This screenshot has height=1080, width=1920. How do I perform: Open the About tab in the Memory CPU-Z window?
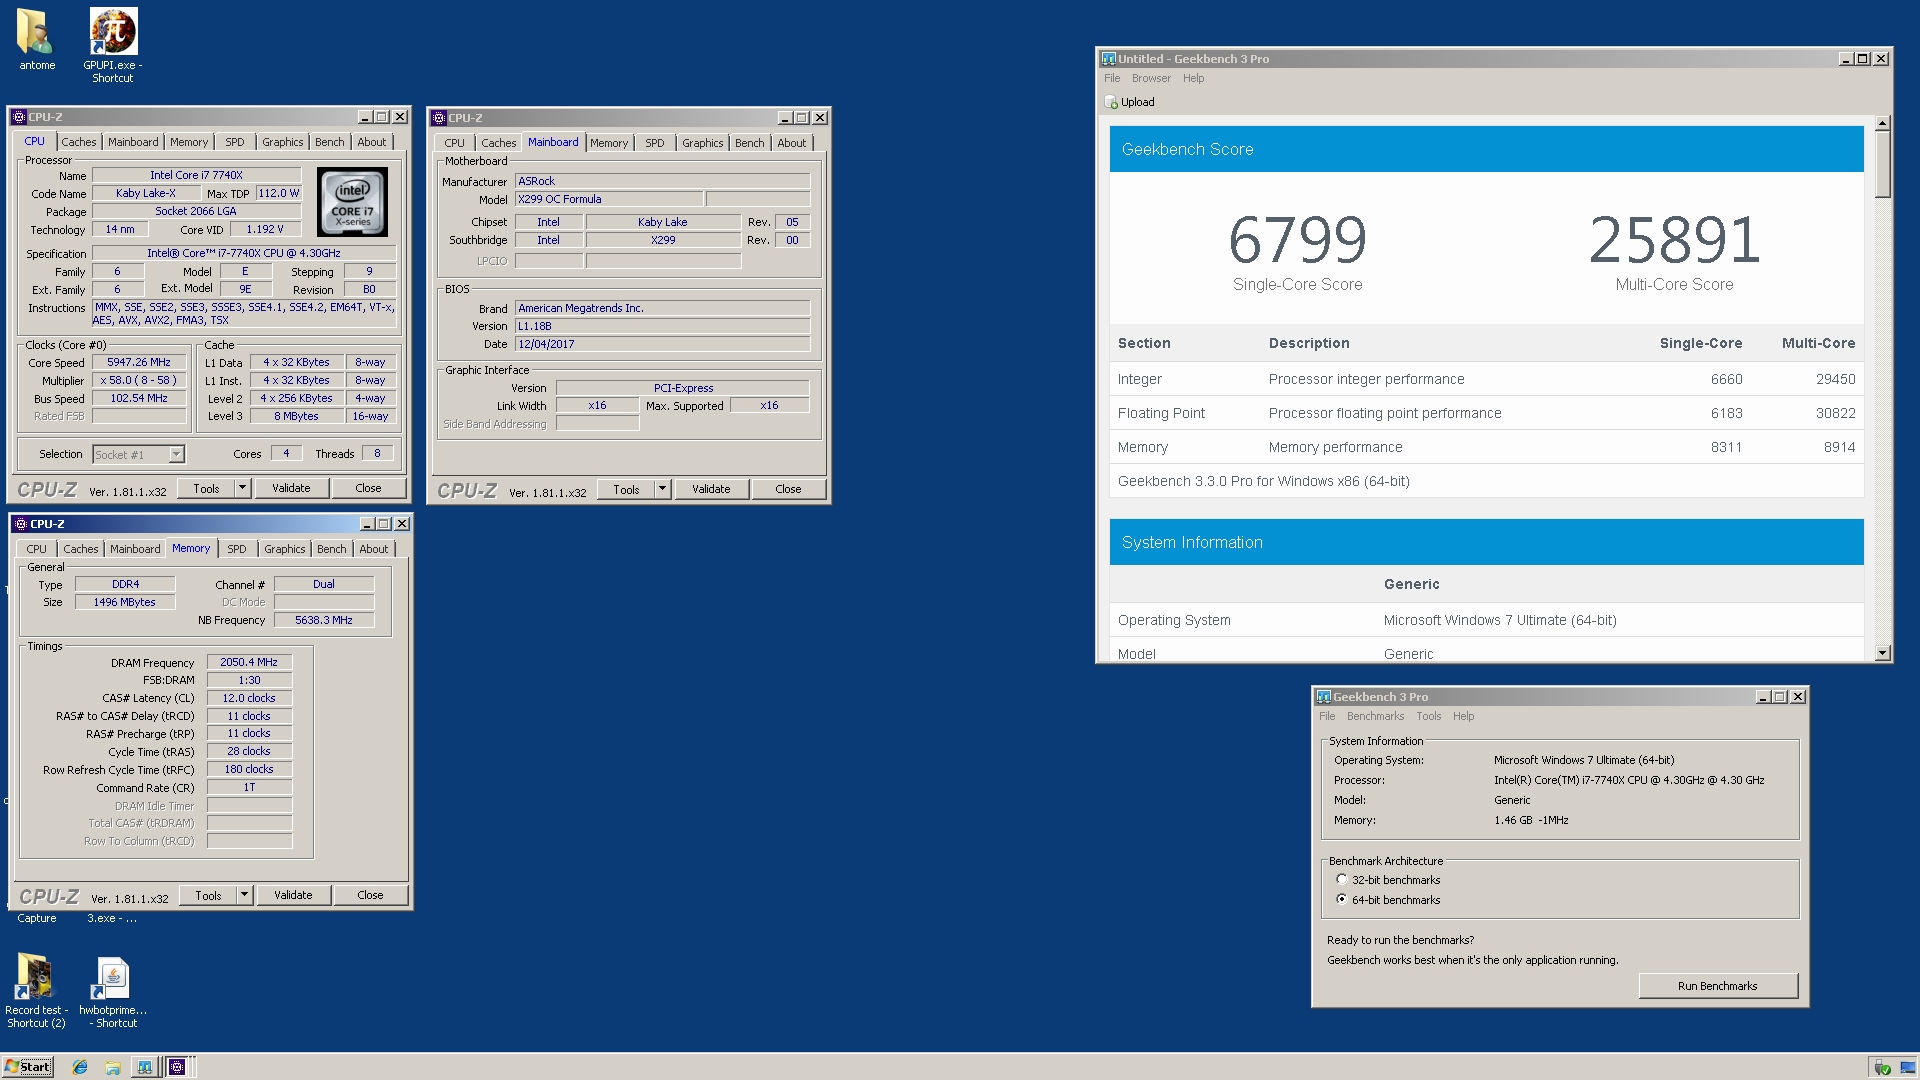(374, 549)
